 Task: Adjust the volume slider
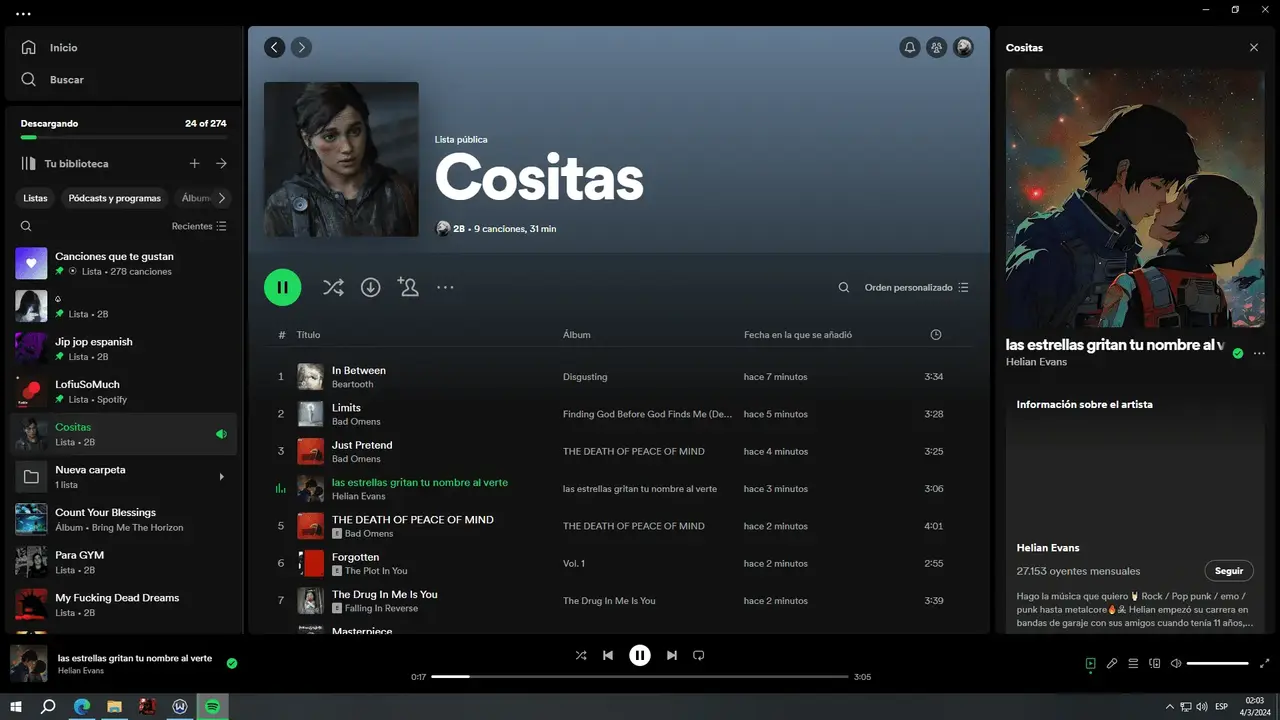[1217, 663]
